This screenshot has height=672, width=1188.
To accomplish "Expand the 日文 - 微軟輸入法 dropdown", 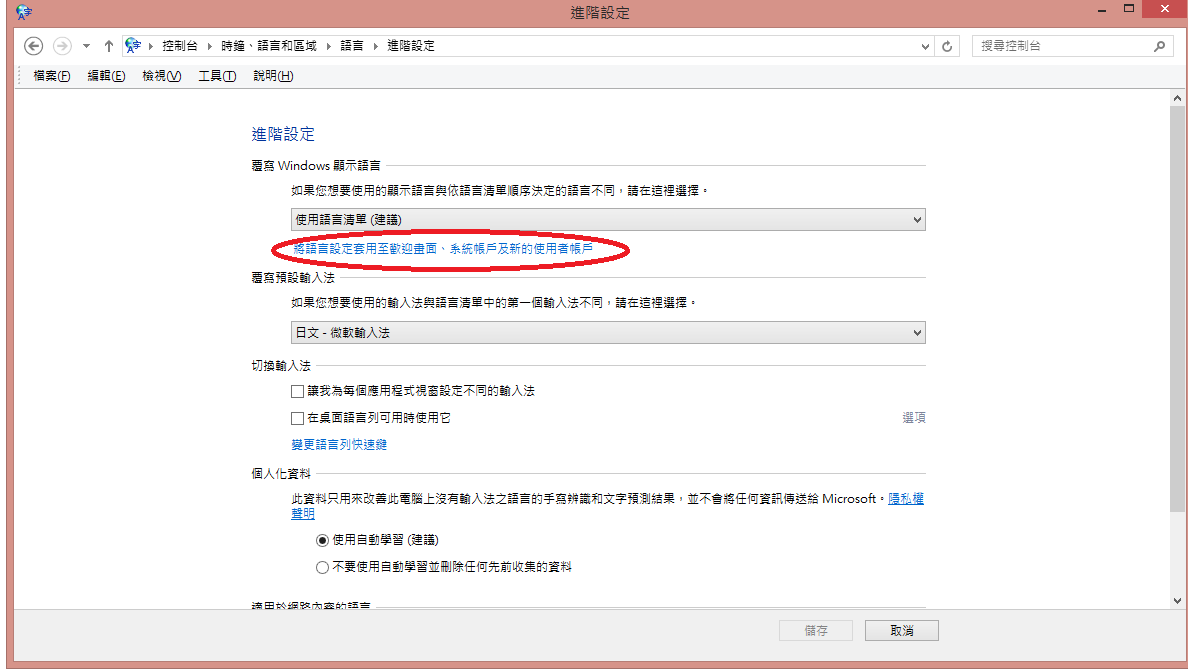I will click(x=607, y=332).
